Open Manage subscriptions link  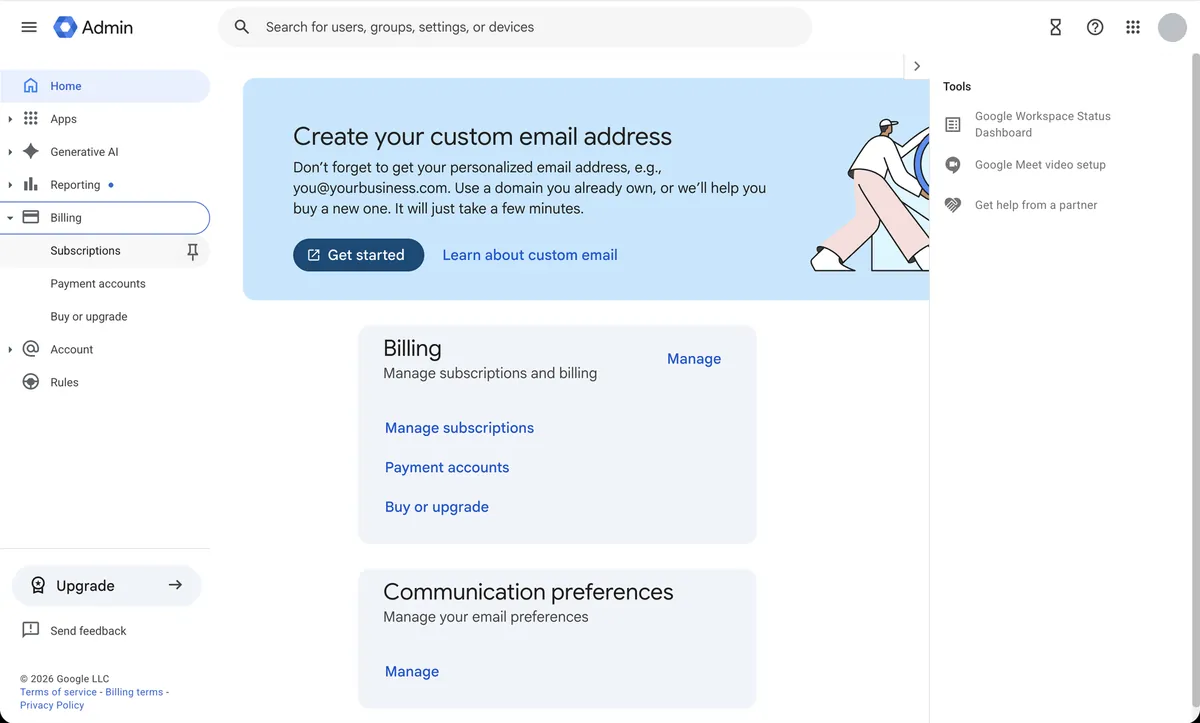coord(459,428)
